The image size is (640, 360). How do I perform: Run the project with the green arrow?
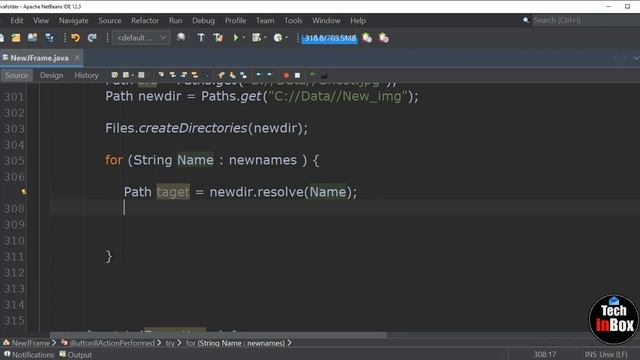[x=236, y=38]
